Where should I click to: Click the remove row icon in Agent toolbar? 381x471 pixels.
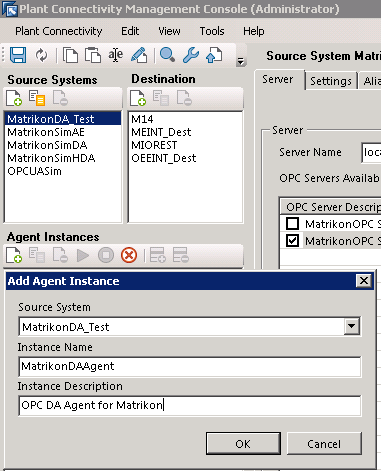(x=181, y=255)
